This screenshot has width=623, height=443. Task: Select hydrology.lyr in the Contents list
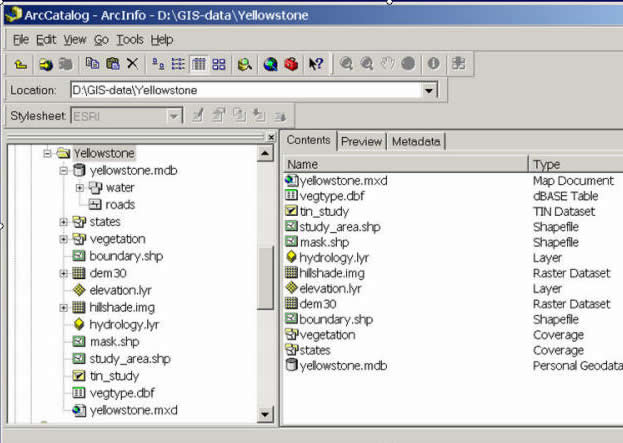[x=334, y=258]
